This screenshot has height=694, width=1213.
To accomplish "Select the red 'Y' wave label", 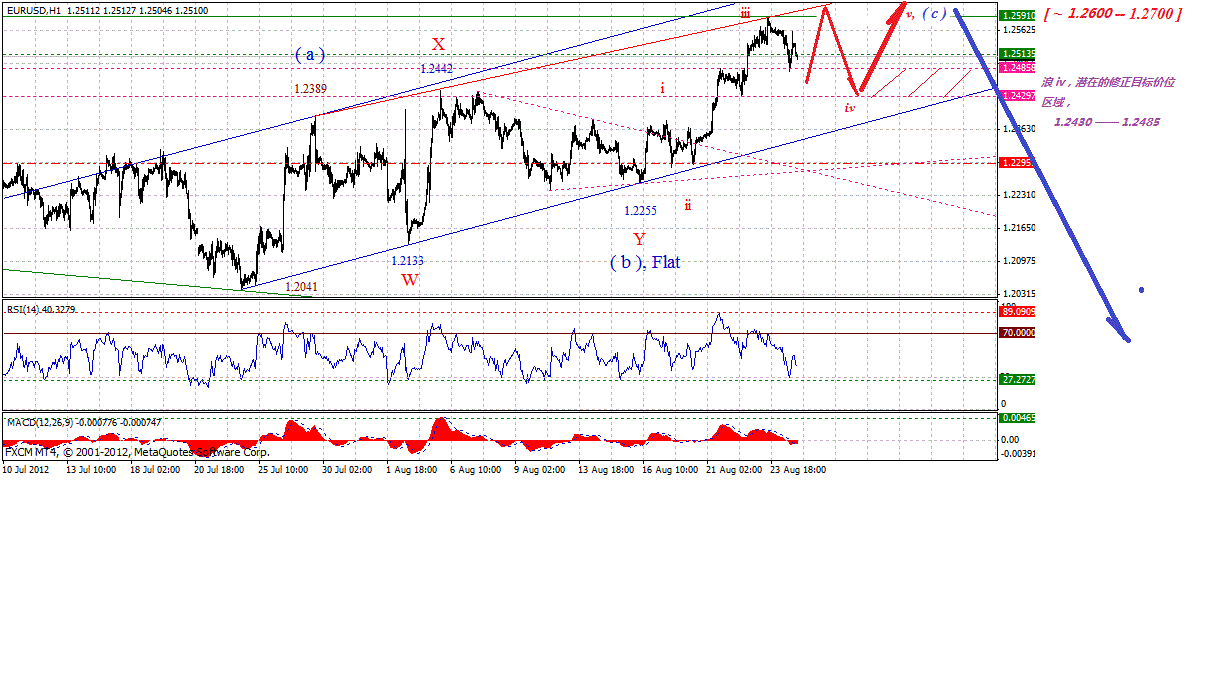I will coord(639,239).
